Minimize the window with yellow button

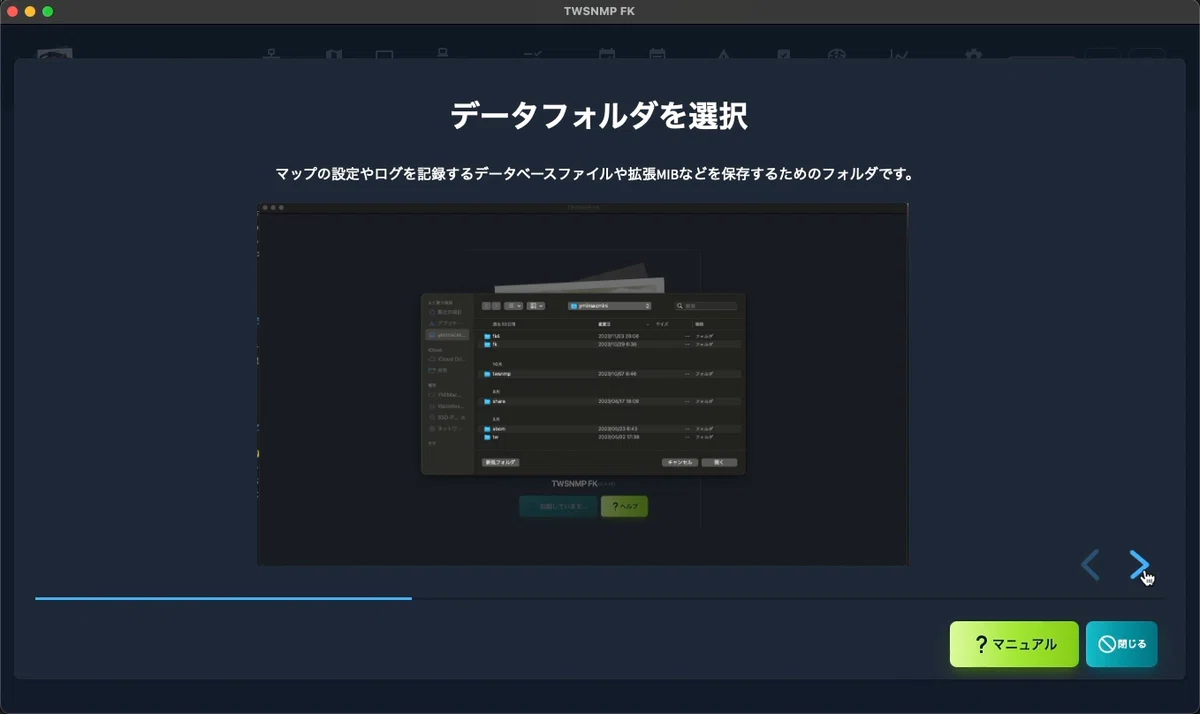click(30, 11)
